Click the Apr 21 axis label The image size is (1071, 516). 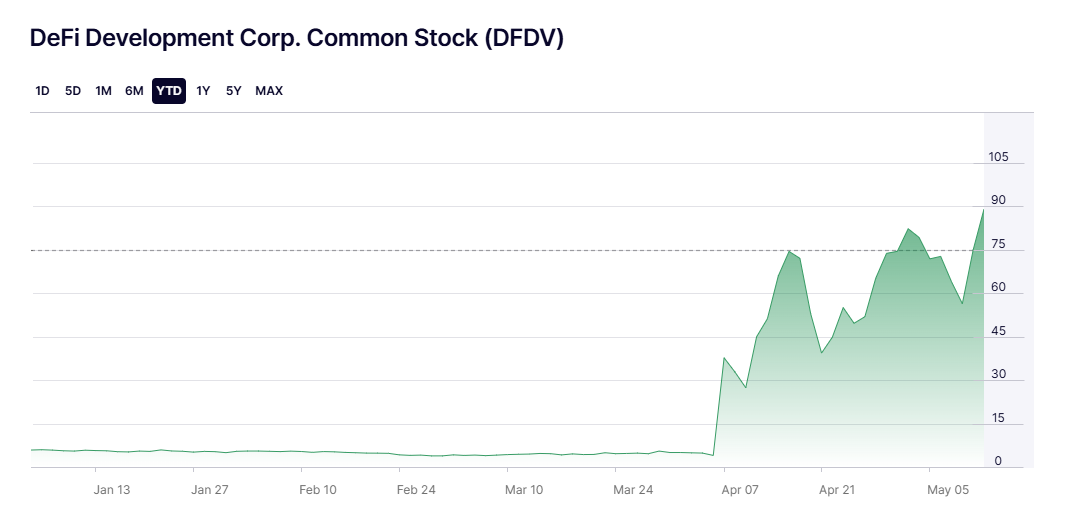point(837,490)
